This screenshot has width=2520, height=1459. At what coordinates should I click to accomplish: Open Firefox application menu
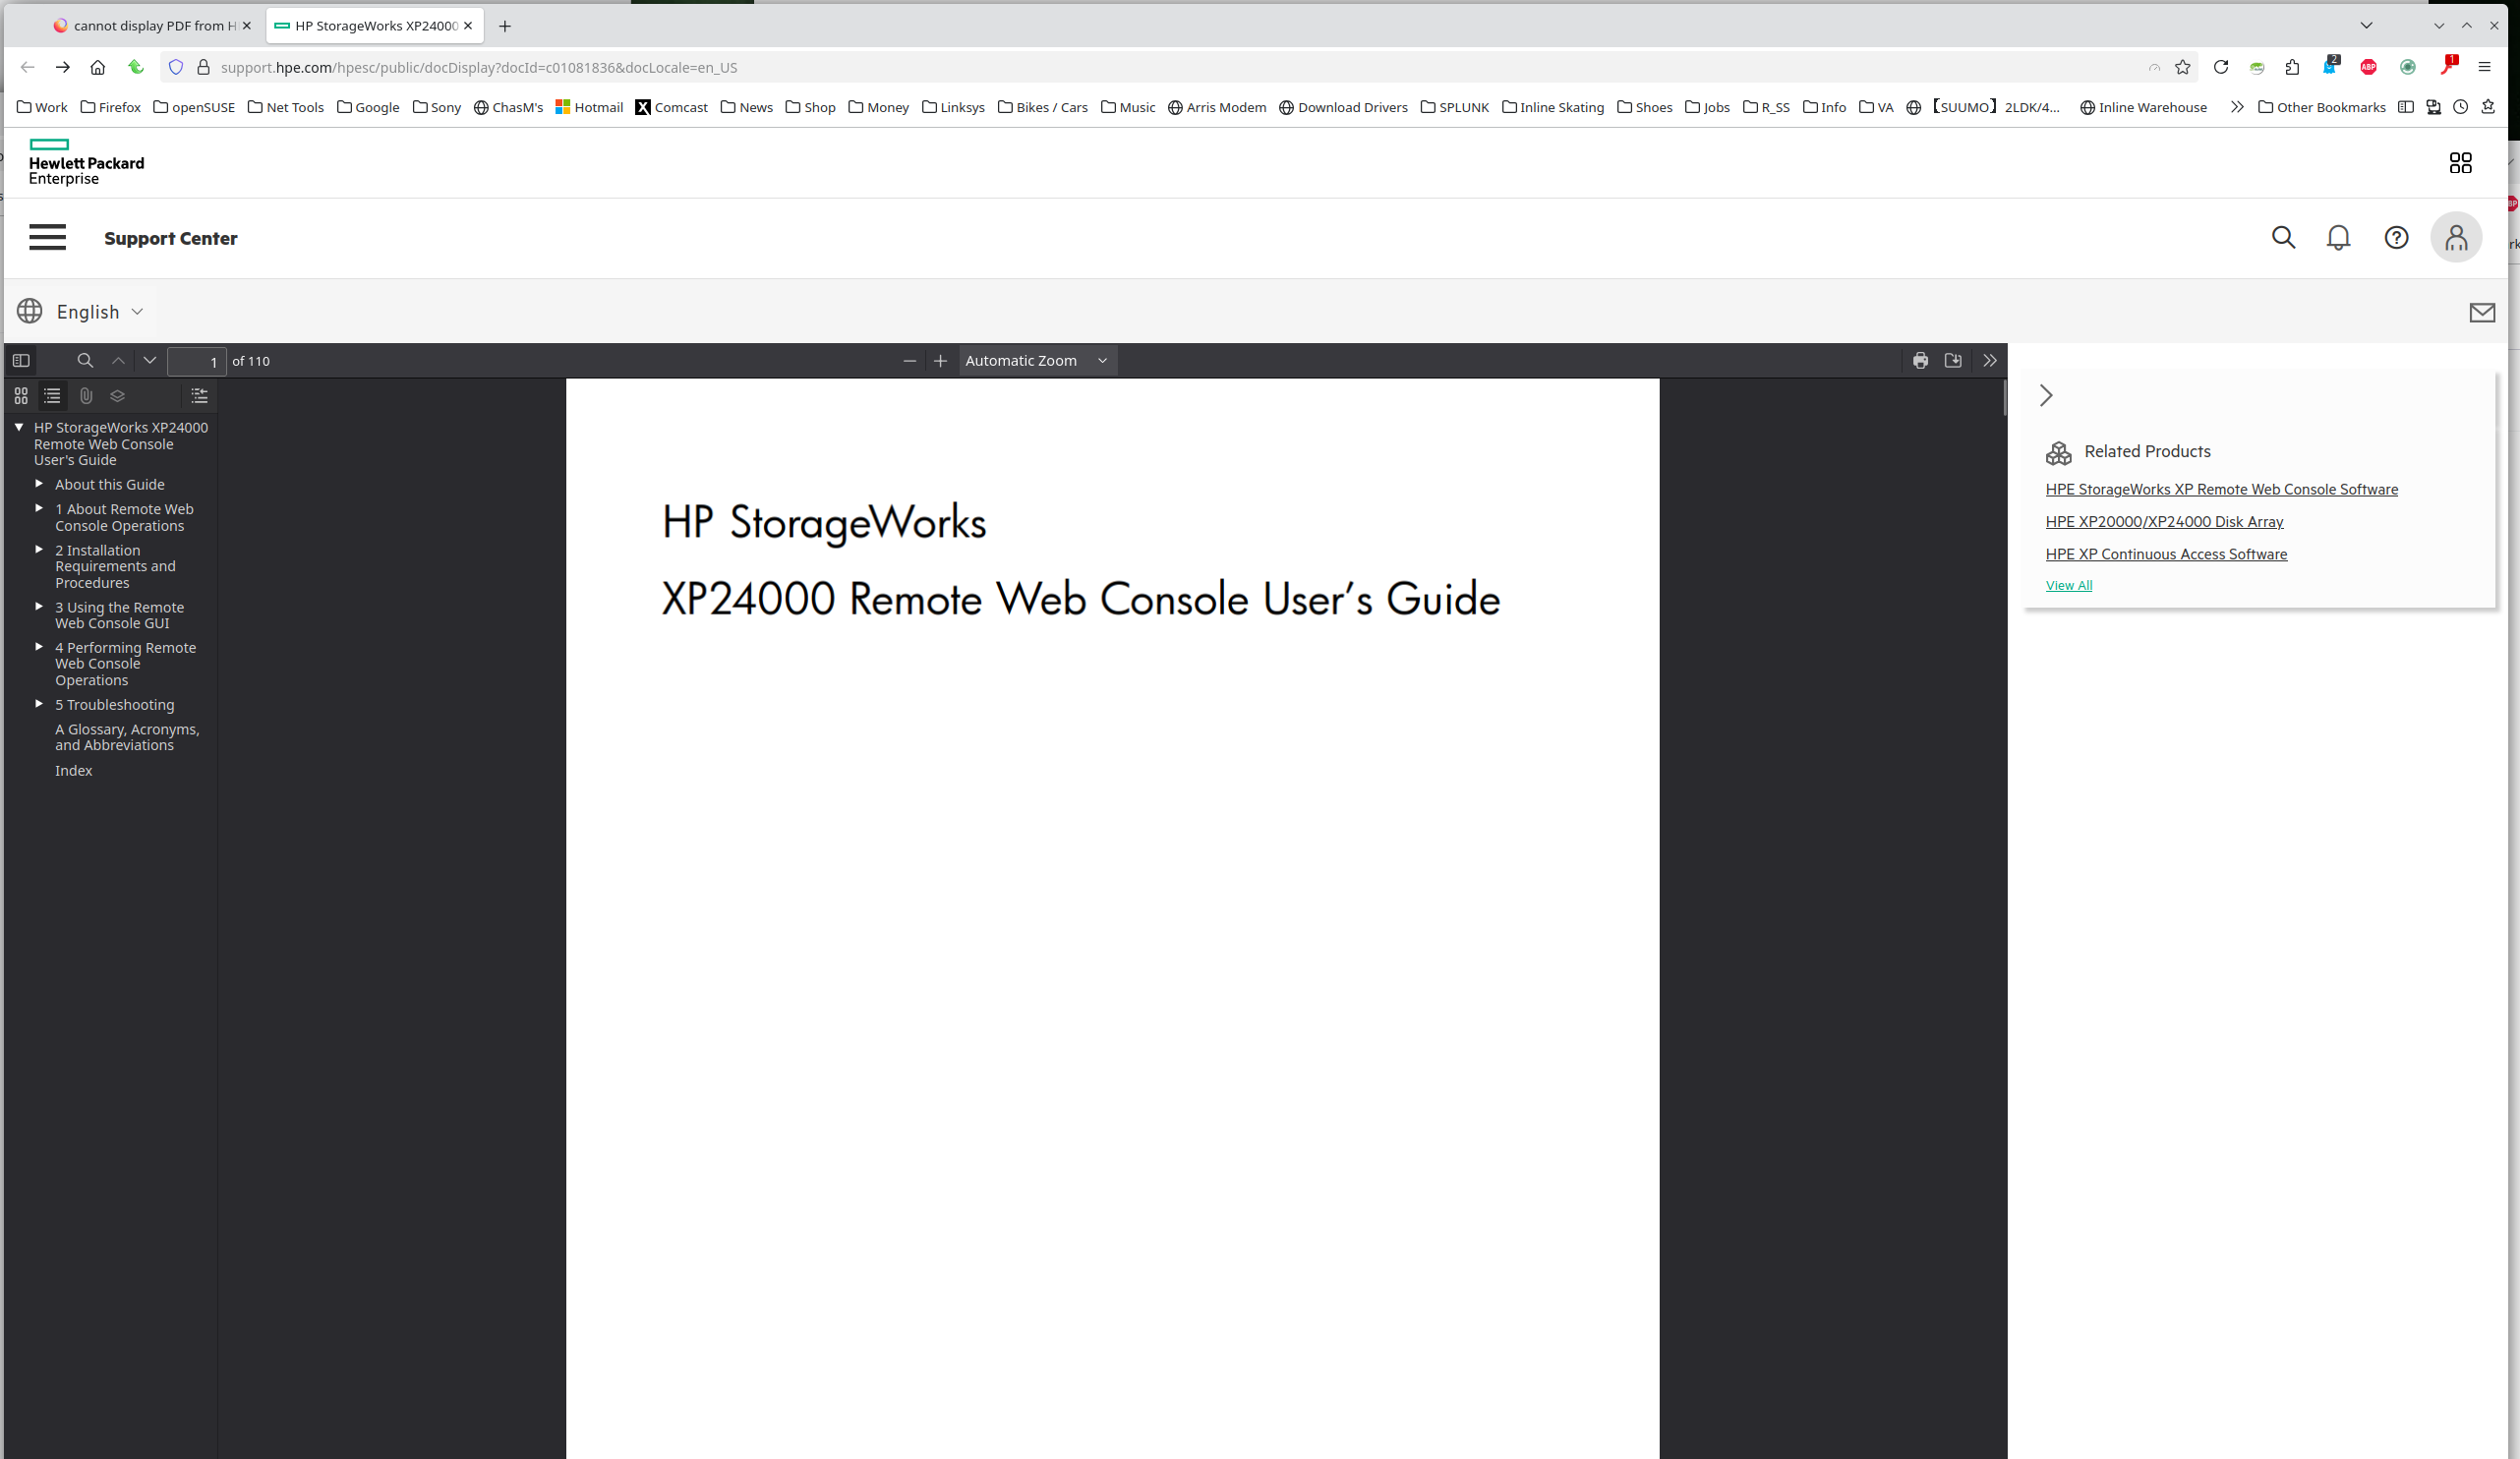2484,67
